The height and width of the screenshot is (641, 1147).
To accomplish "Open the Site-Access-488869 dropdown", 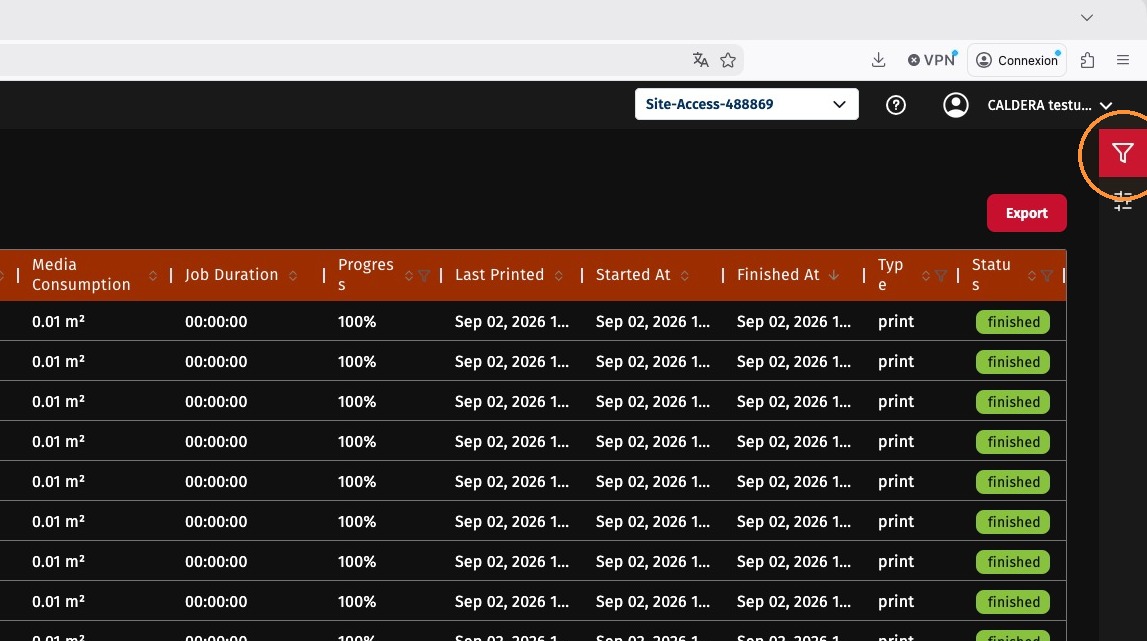I will pyautogui.click(x=747, y=104).
